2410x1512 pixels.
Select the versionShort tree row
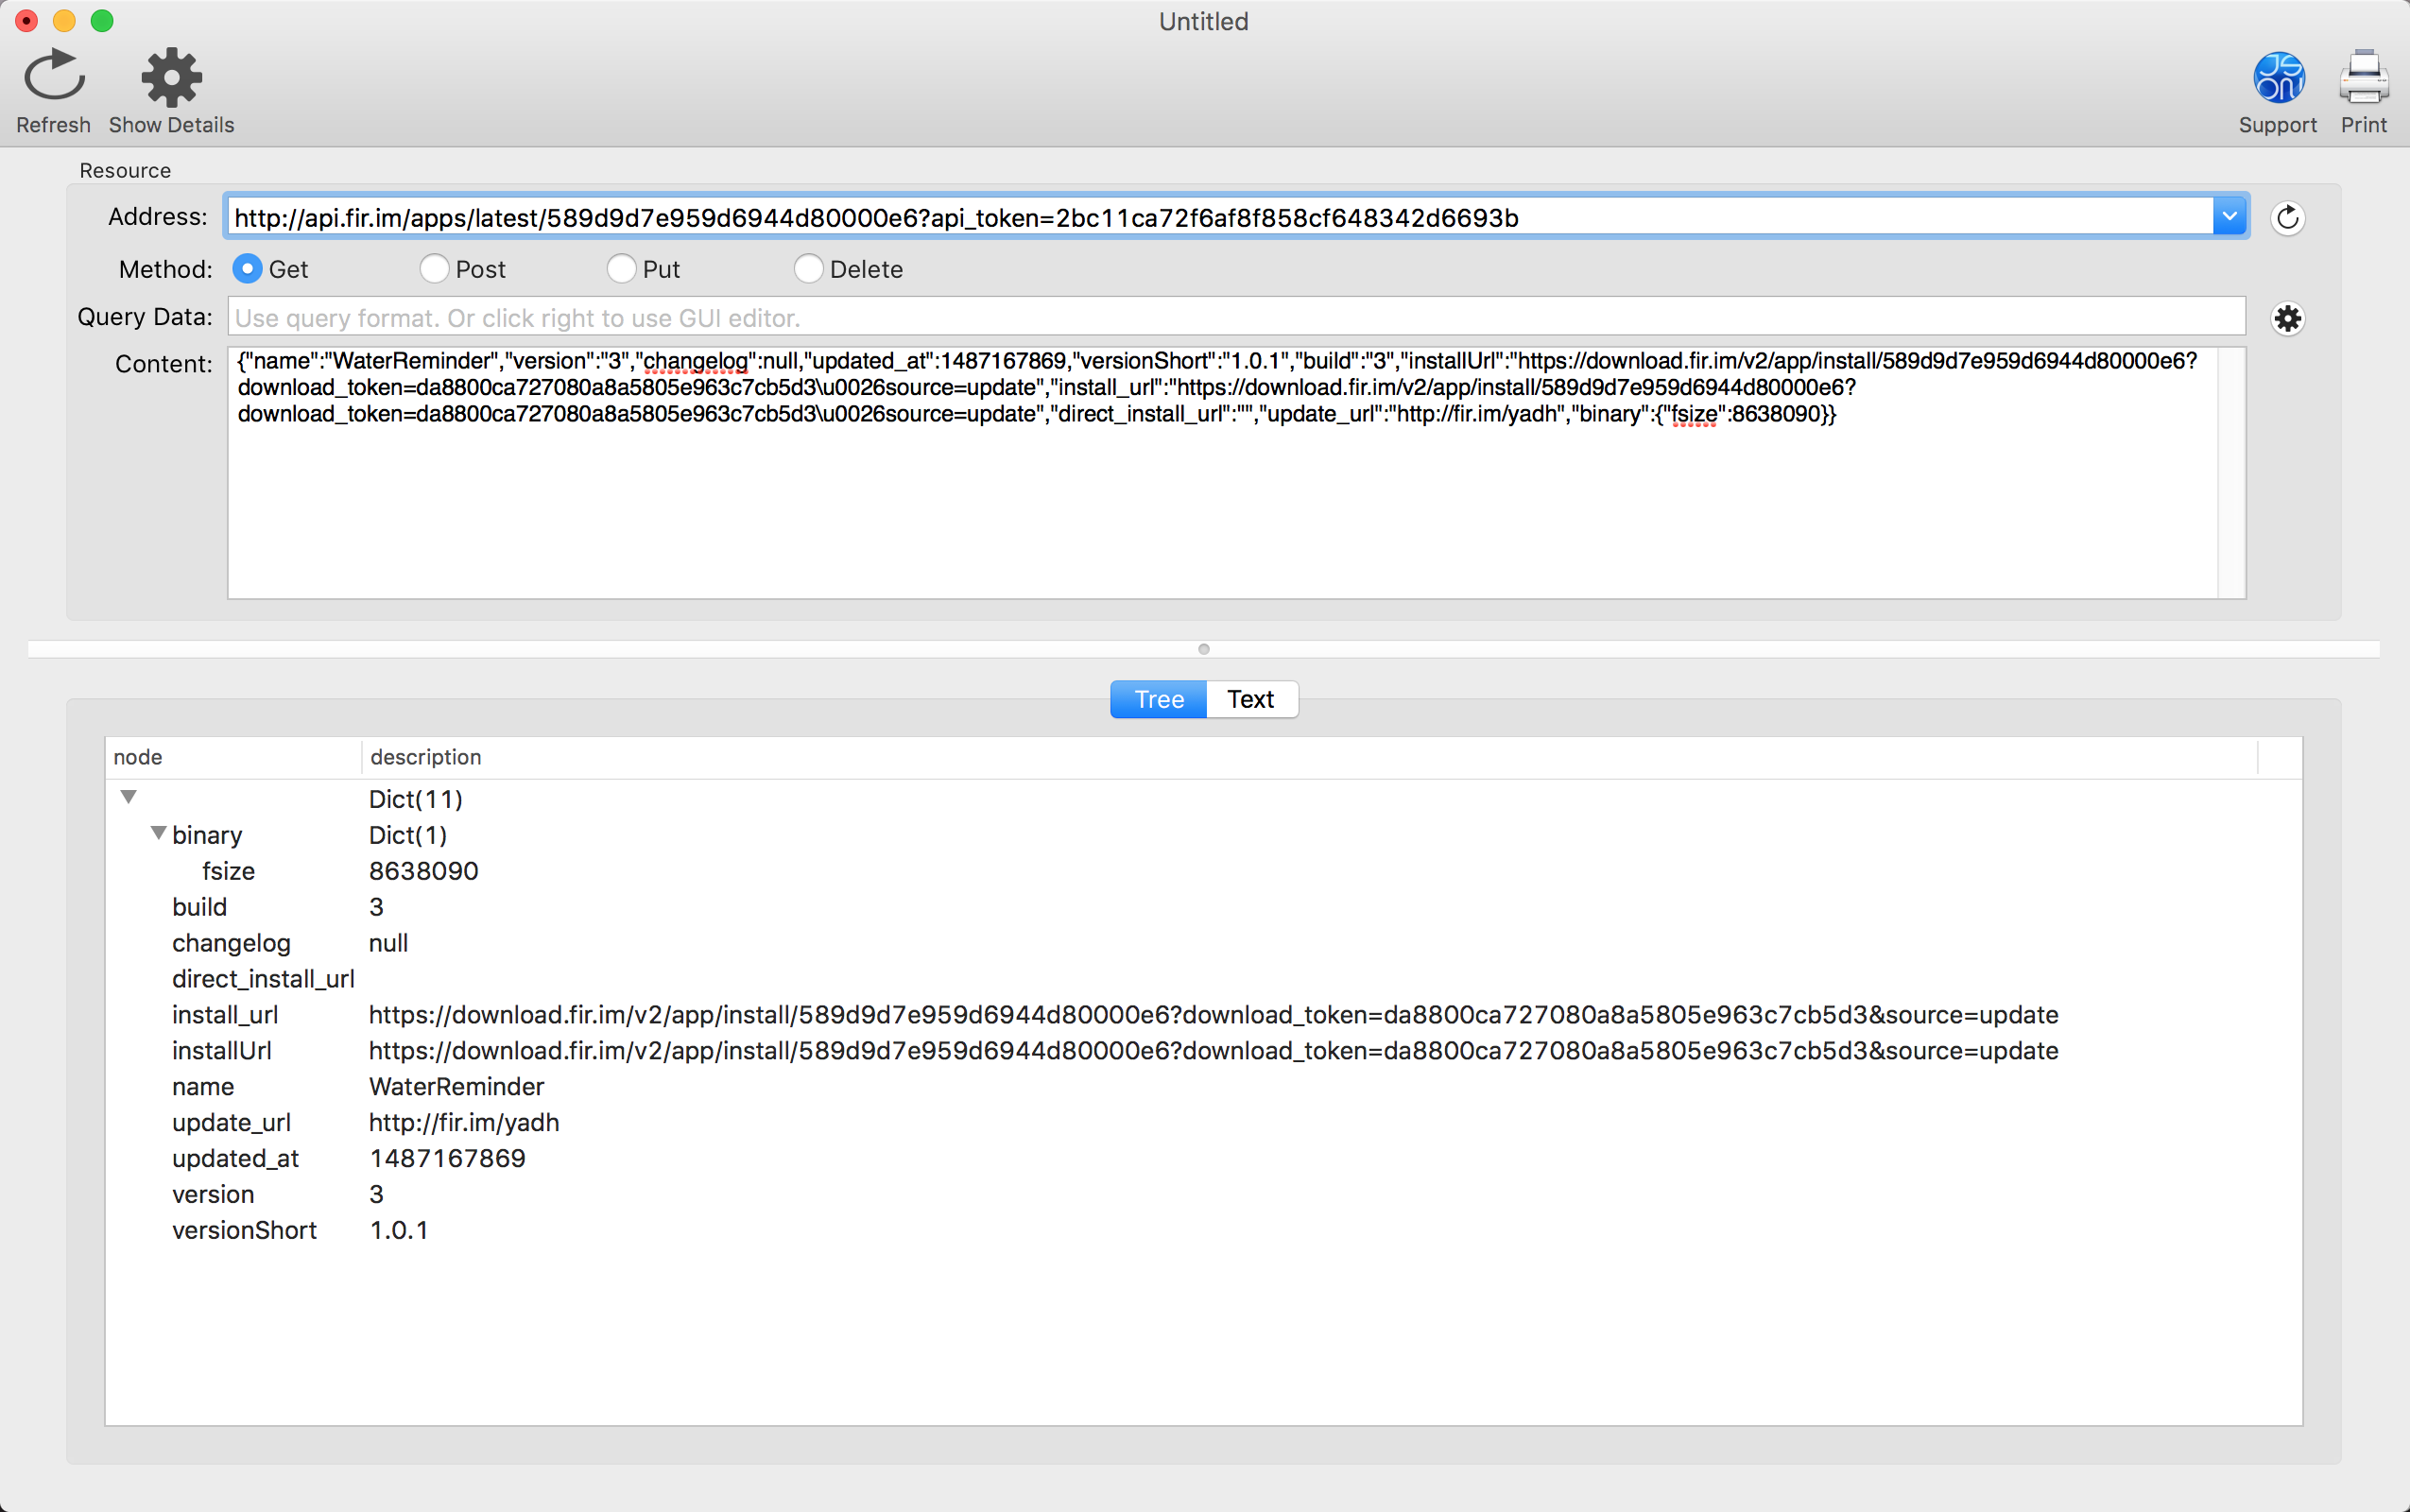click(x=244, y=1230)
